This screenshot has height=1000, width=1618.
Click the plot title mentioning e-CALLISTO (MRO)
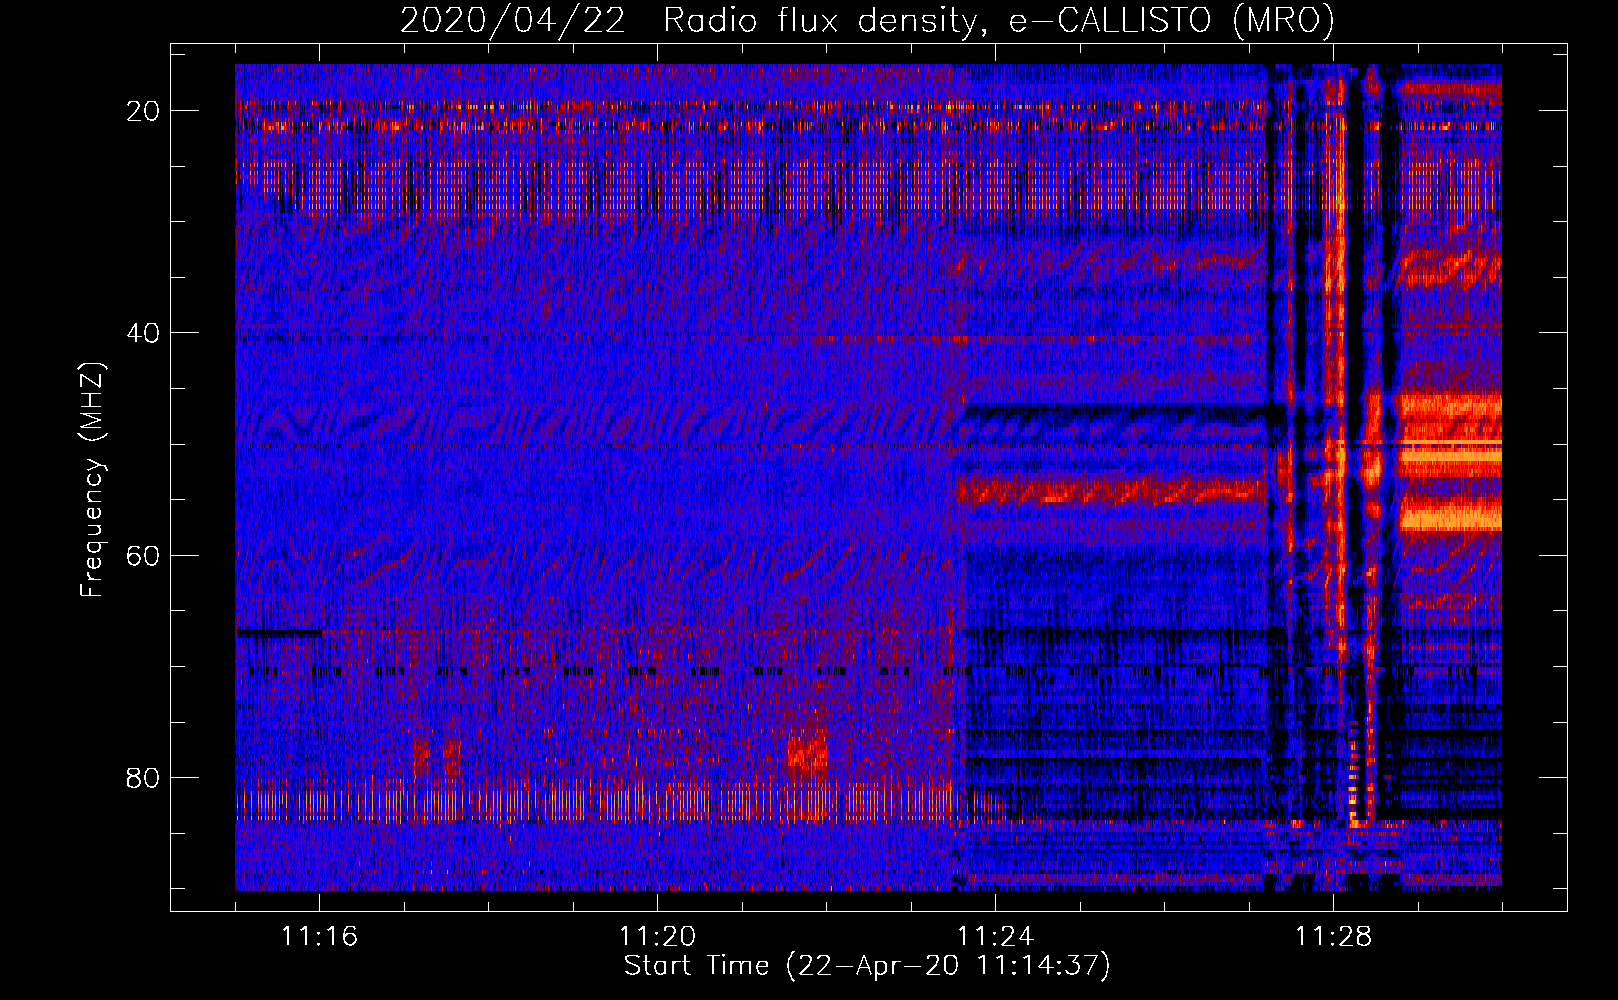coord(867,20)
